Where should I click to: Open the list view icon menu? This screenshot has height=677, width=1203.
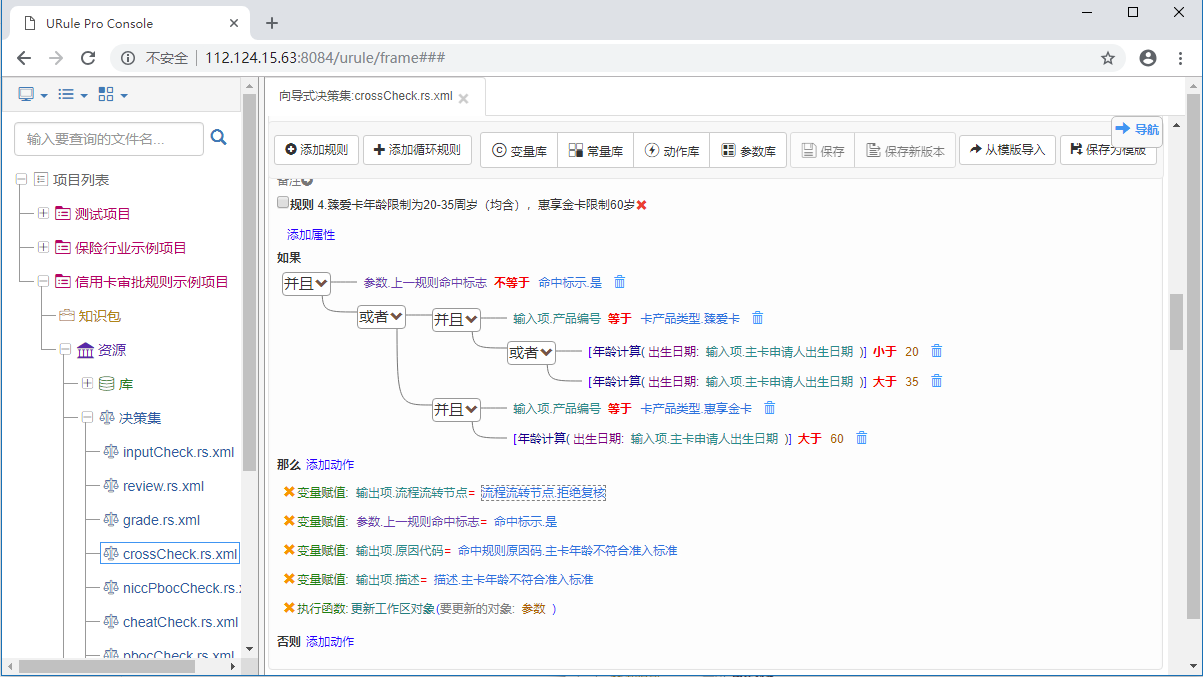(72, 94)
